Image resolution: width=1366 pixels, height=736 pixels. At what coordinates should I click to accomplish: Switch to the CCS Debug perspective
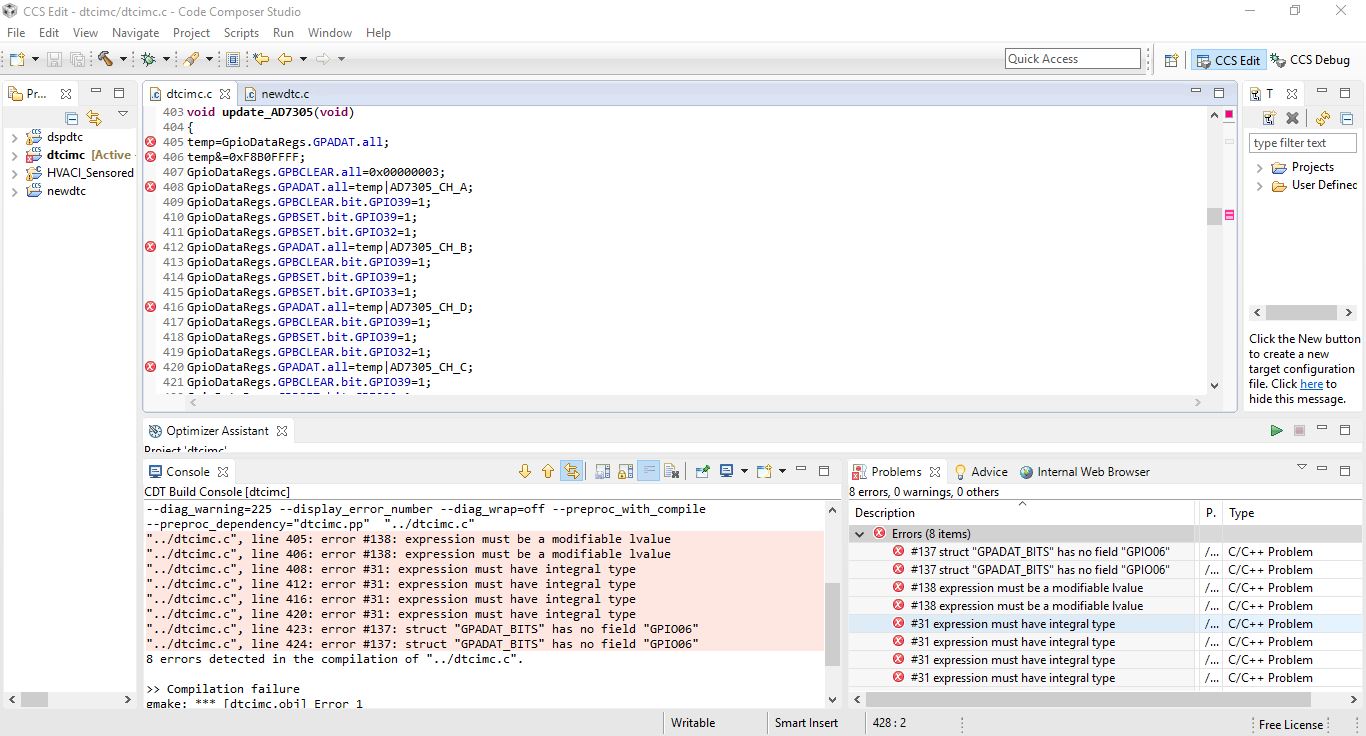(1310, 60)
